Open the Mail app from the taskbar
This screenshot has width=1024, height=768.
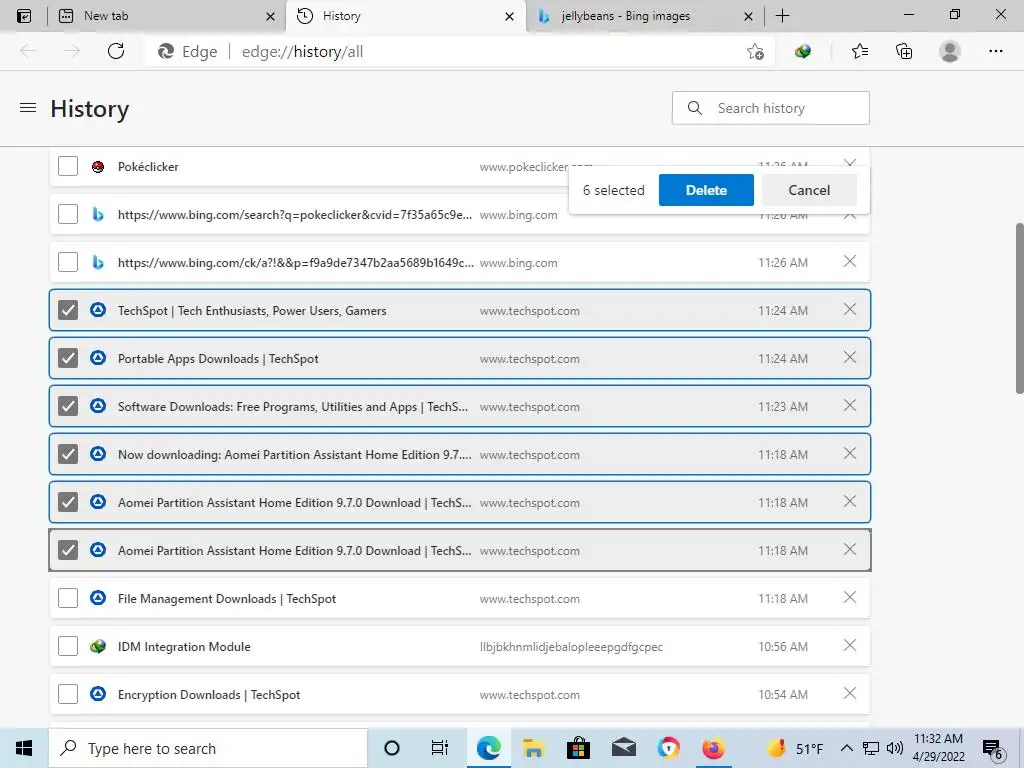pyautogui.click(x=624, y=748)
